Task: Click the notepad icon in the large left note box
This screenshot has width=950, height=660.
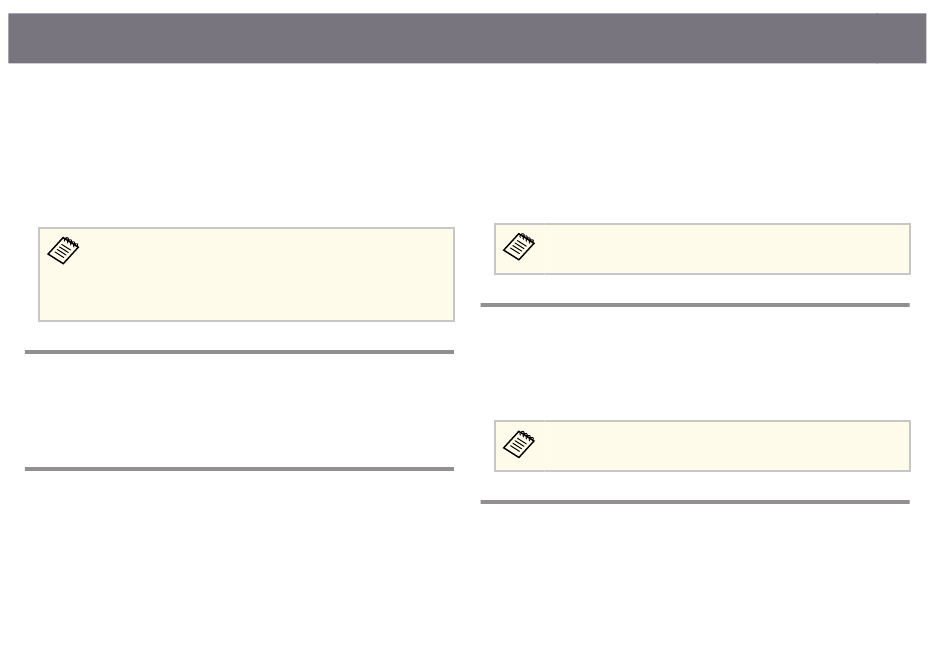Action: click(63, 250)
